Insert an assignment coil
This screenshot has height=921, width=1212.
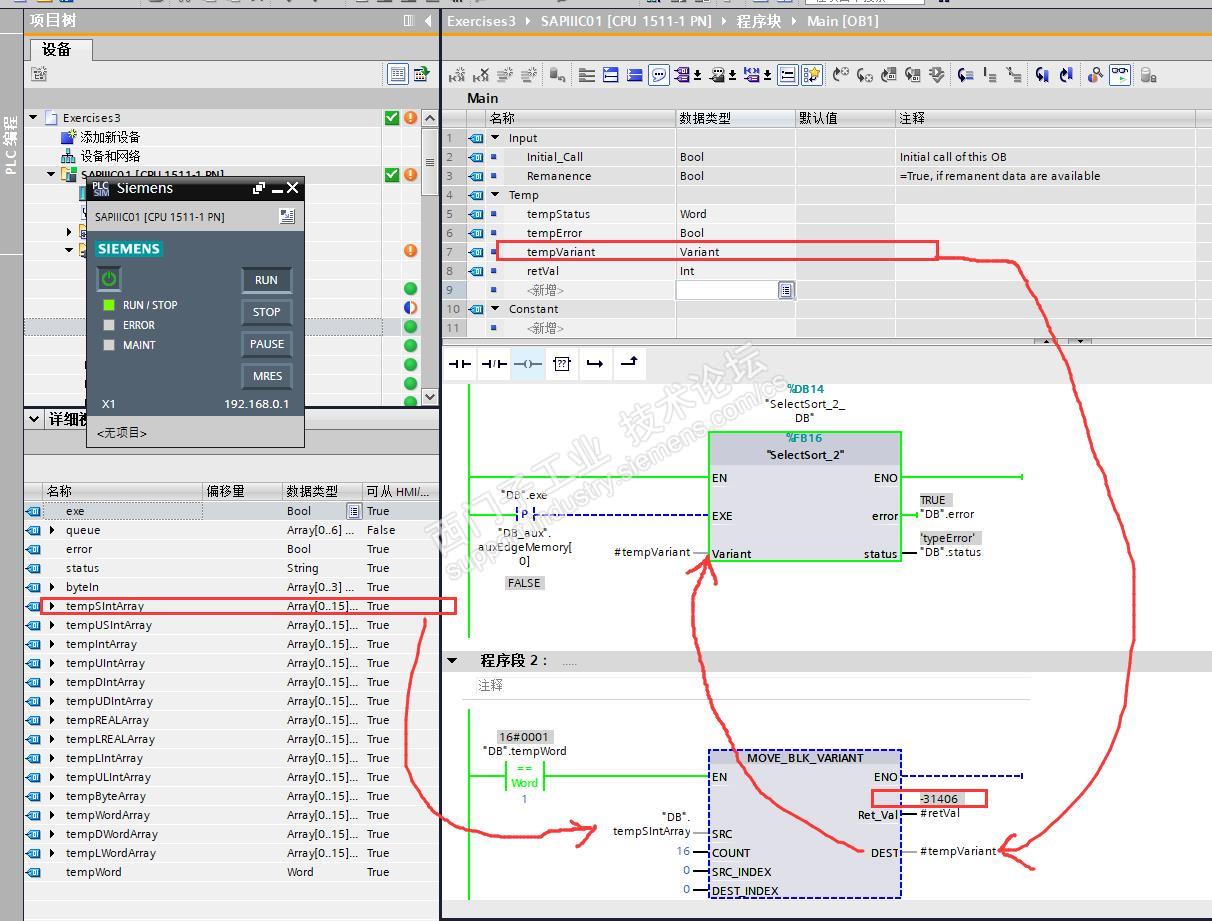tap(528, 364)
